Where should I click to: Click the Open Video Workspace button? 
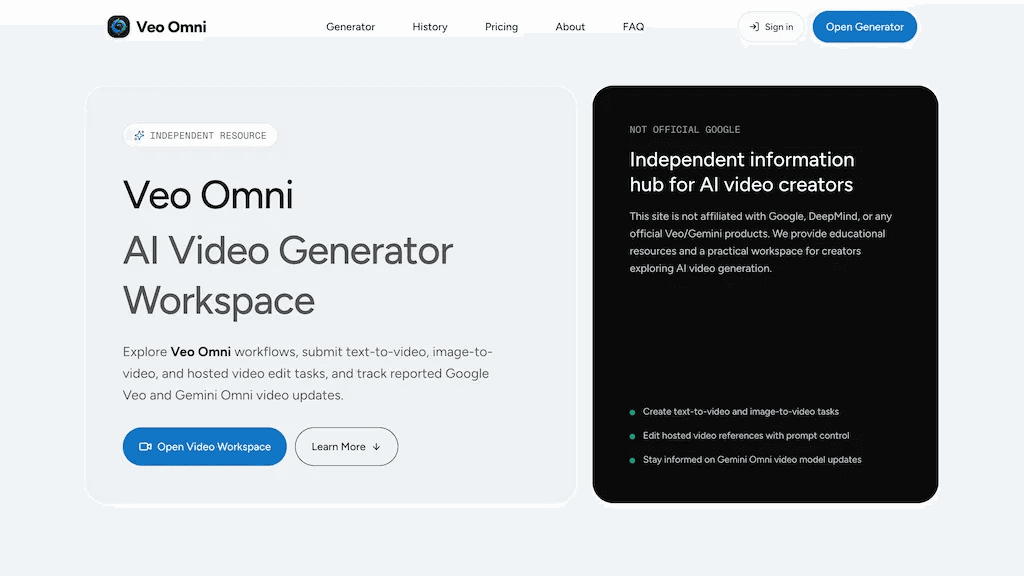(204, 447)
